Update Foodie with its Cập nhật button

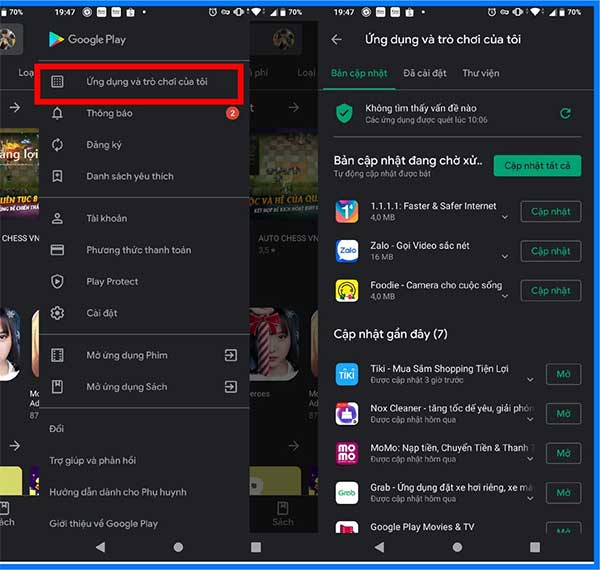tap(551, 291)
